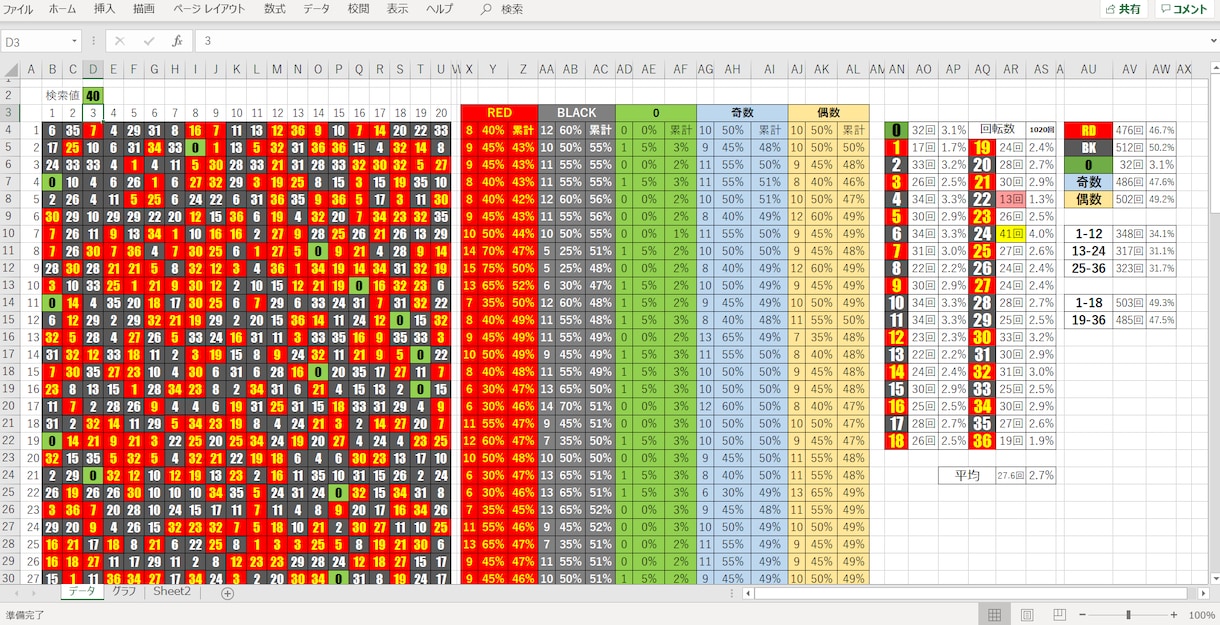
Task: Select the green cell showing 40
Action: pyautogui.click(x=92, y=95)
